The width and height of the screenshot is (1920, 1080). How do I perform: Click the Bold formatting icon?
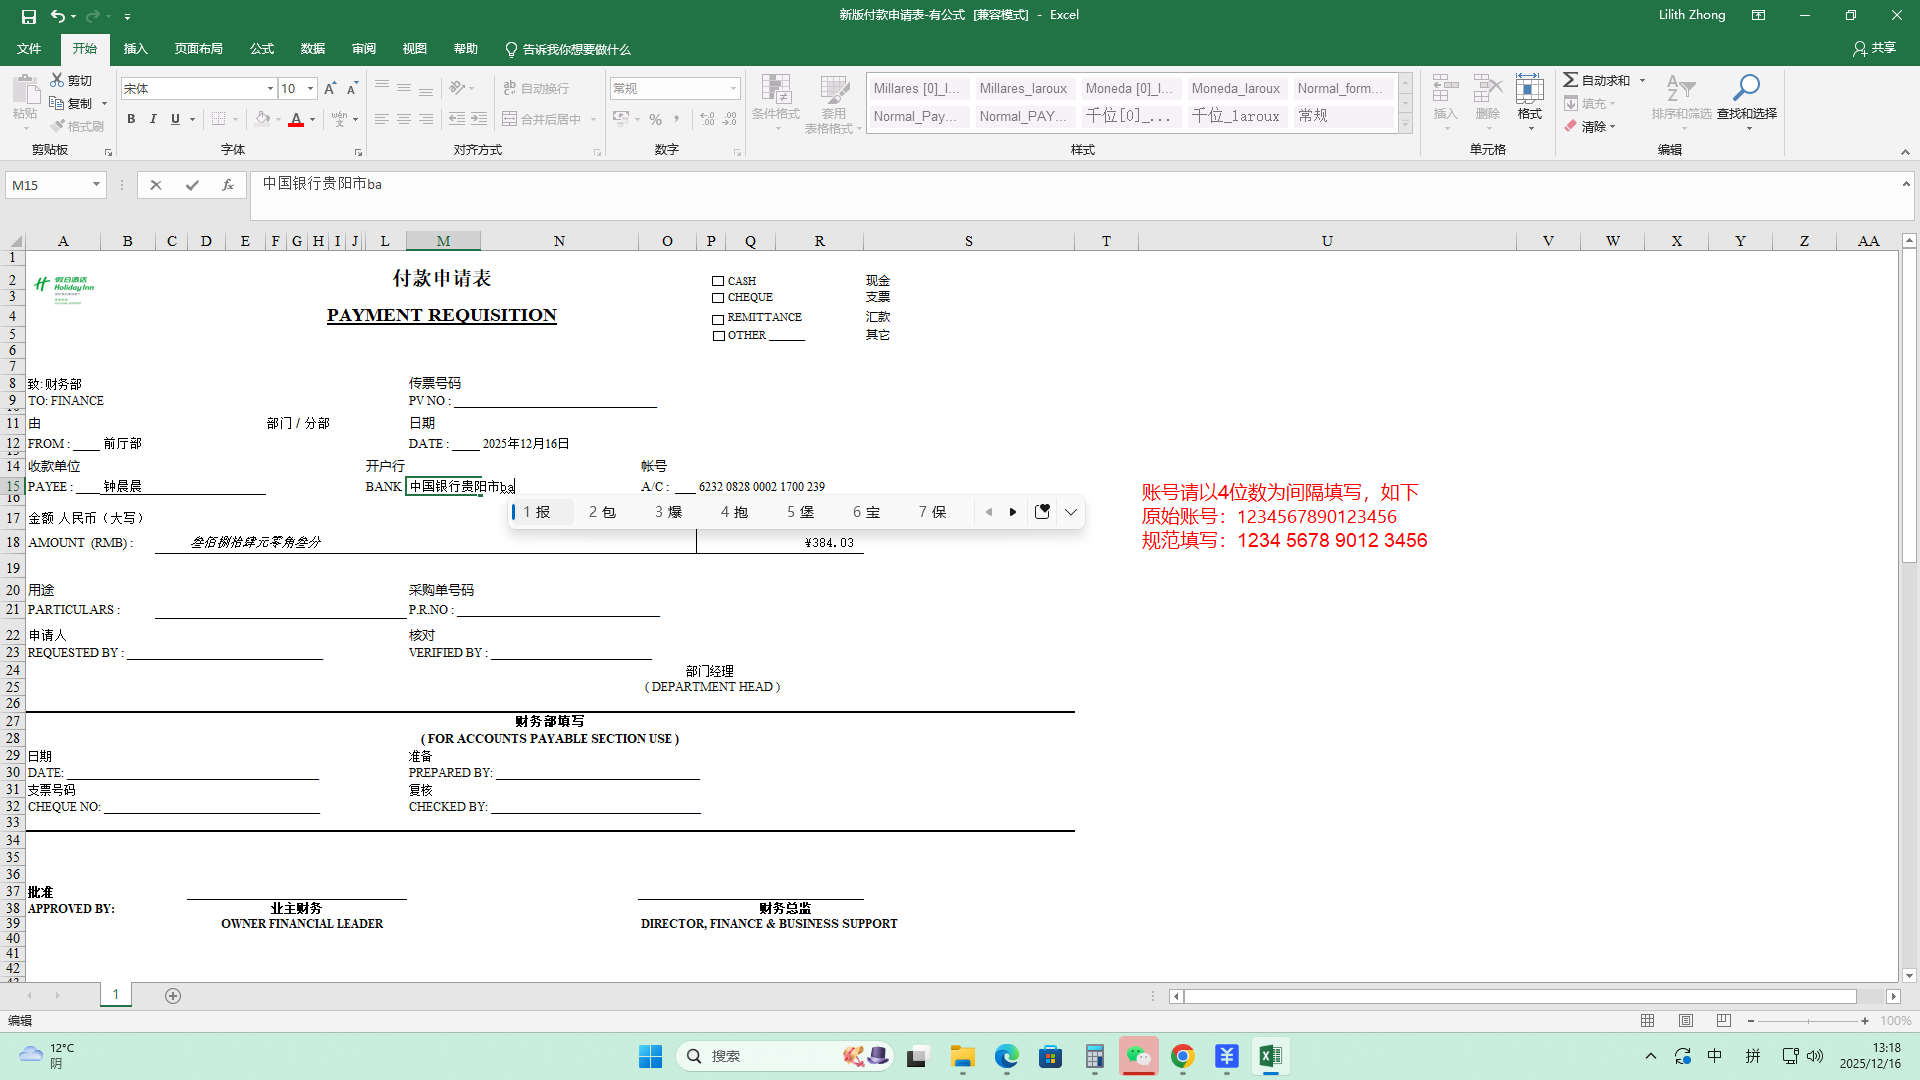[131, 119]
